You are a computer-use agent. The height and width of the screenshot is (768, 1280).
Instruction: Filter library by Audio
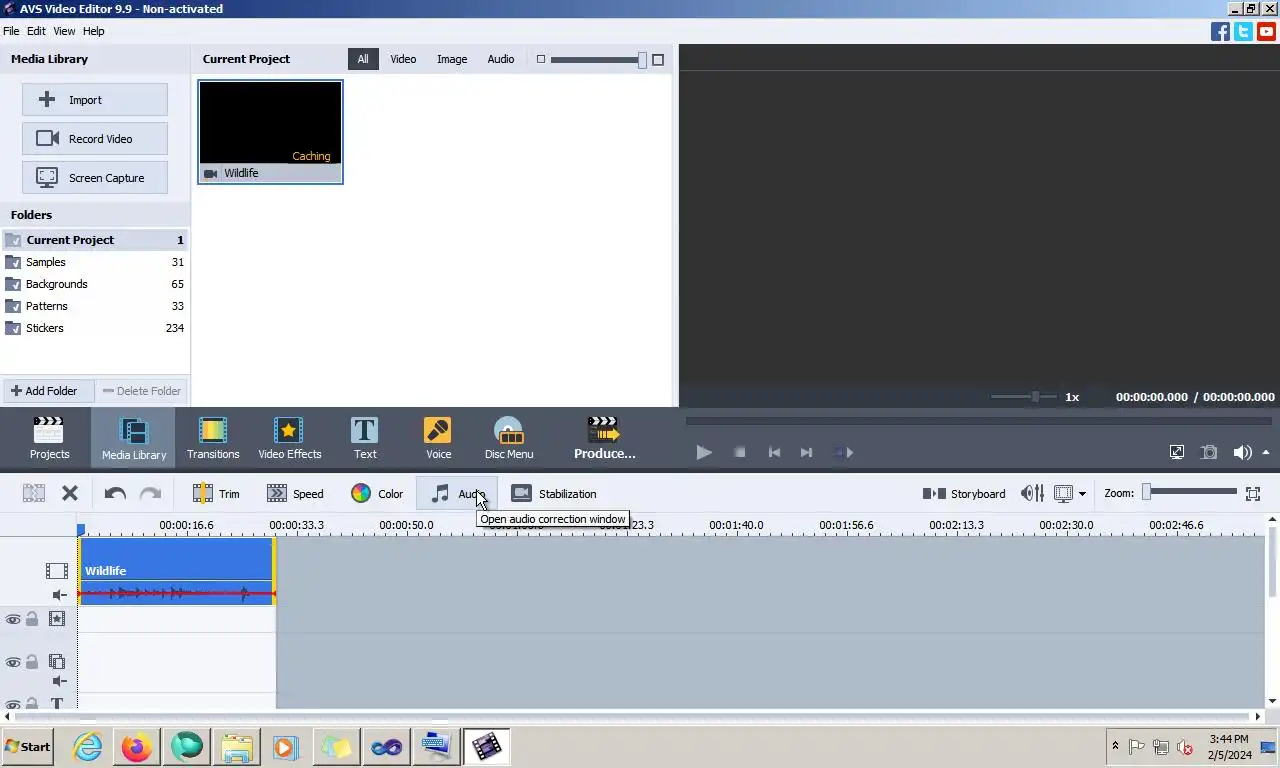[x=501, y=59]
